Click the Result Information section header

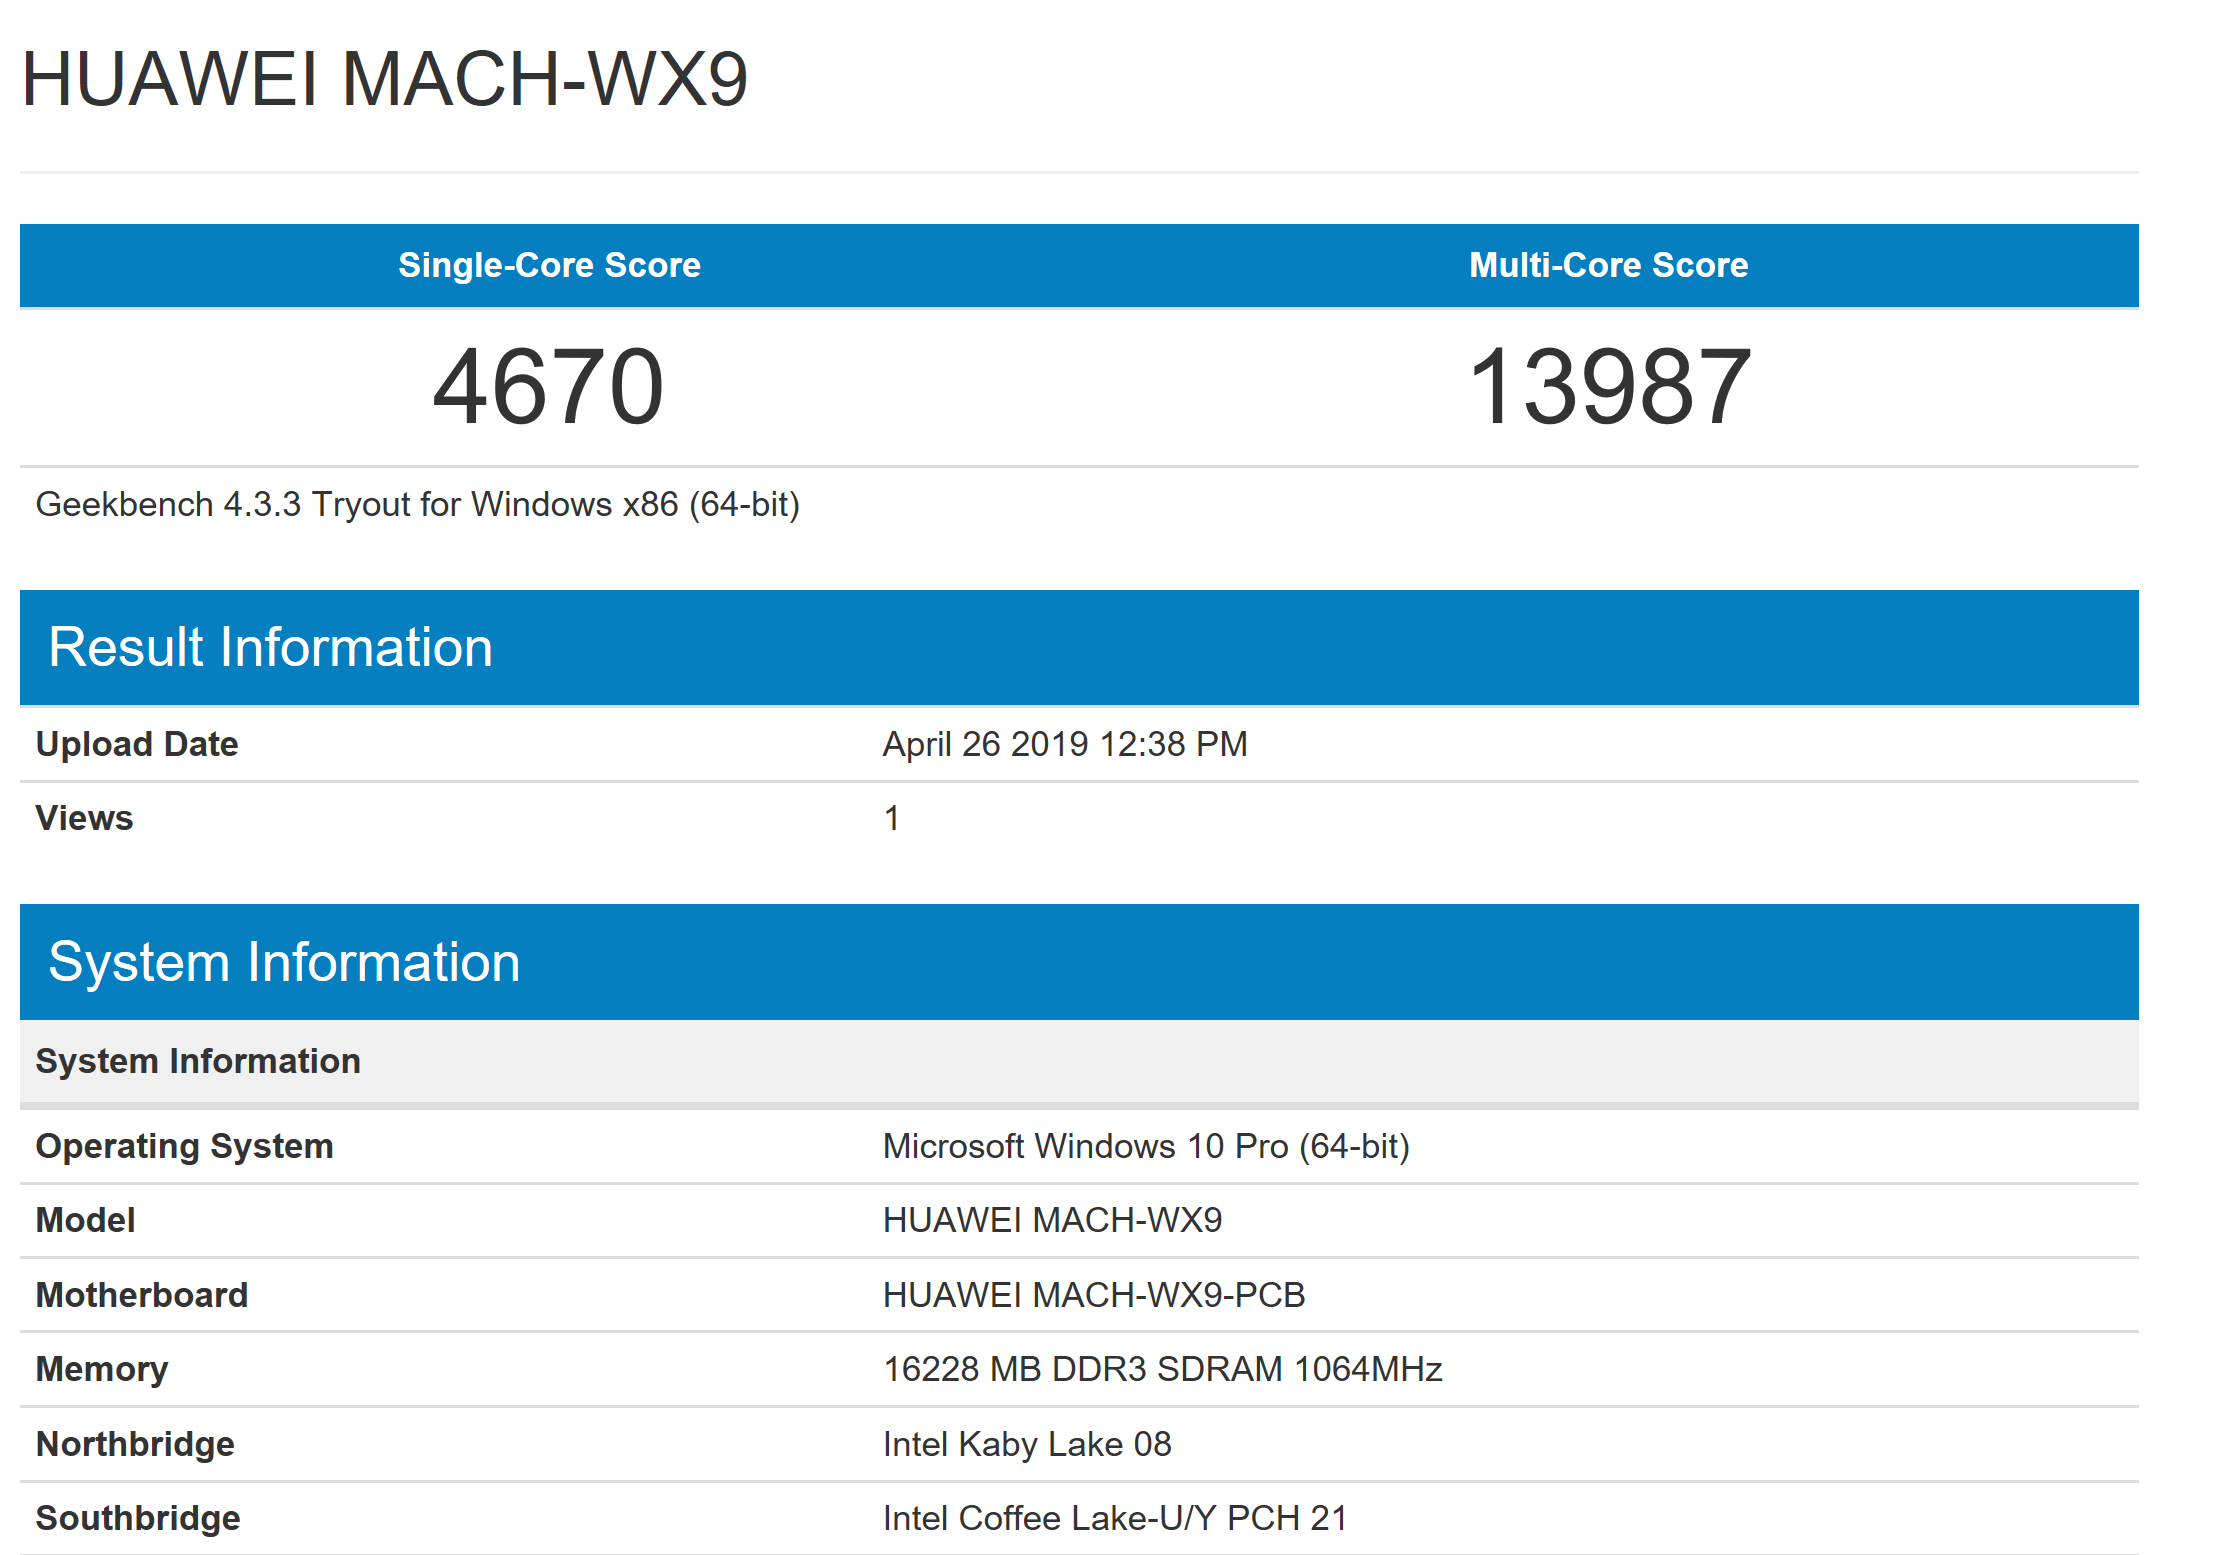click(x=270, y=647)
